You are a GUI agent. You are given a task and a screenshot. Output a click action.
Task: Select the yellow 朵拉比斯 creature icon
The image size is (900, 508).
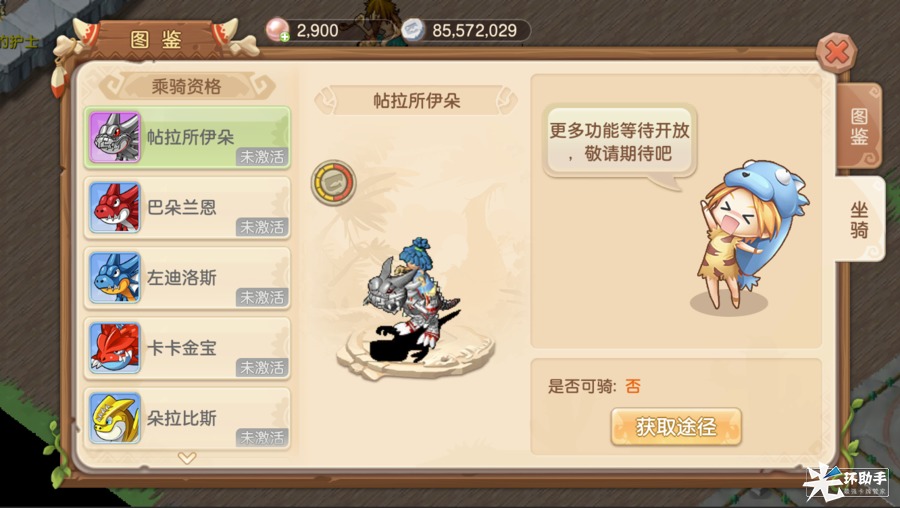coord(115,418)
